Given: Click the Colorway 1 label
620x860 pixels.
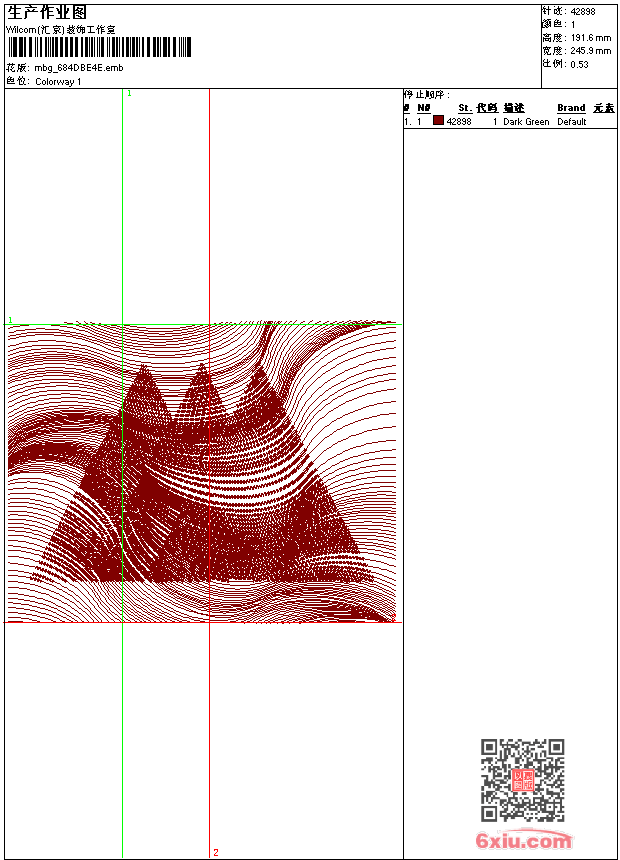Looking at the screenshot, I should pyautogui.click(x=58, y=81).
